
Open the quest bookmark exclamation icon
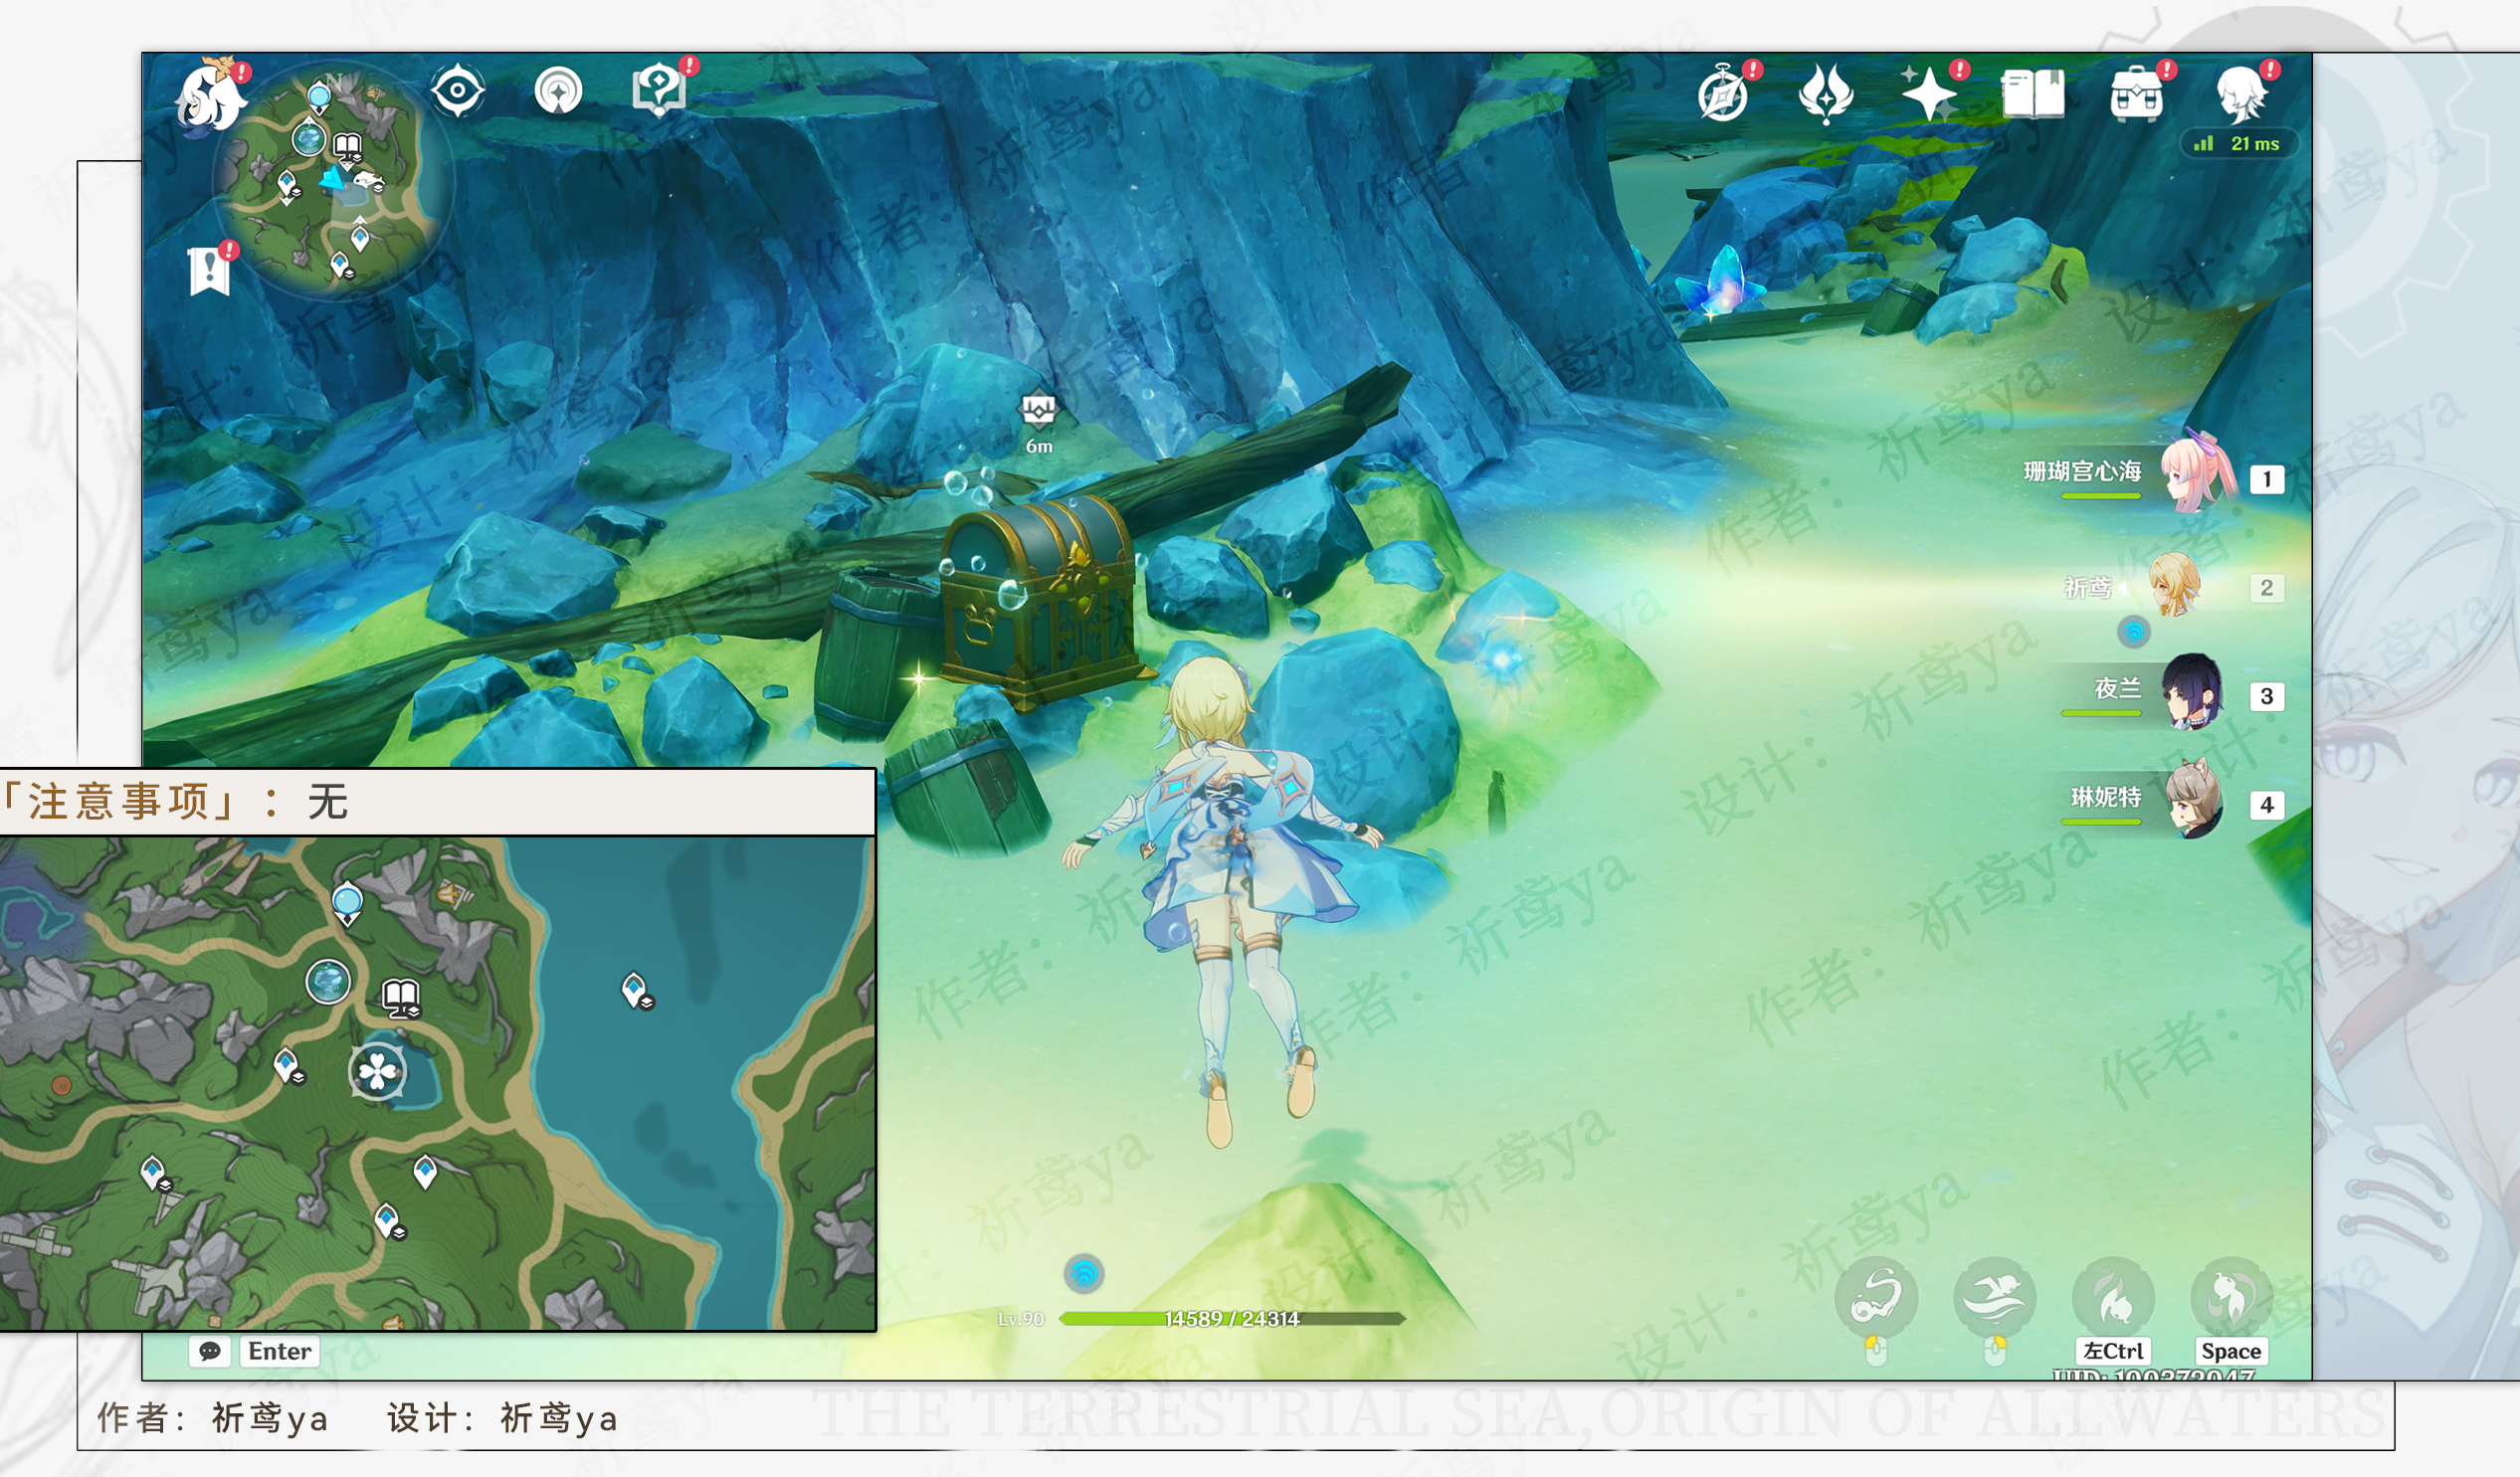(210, 271)
